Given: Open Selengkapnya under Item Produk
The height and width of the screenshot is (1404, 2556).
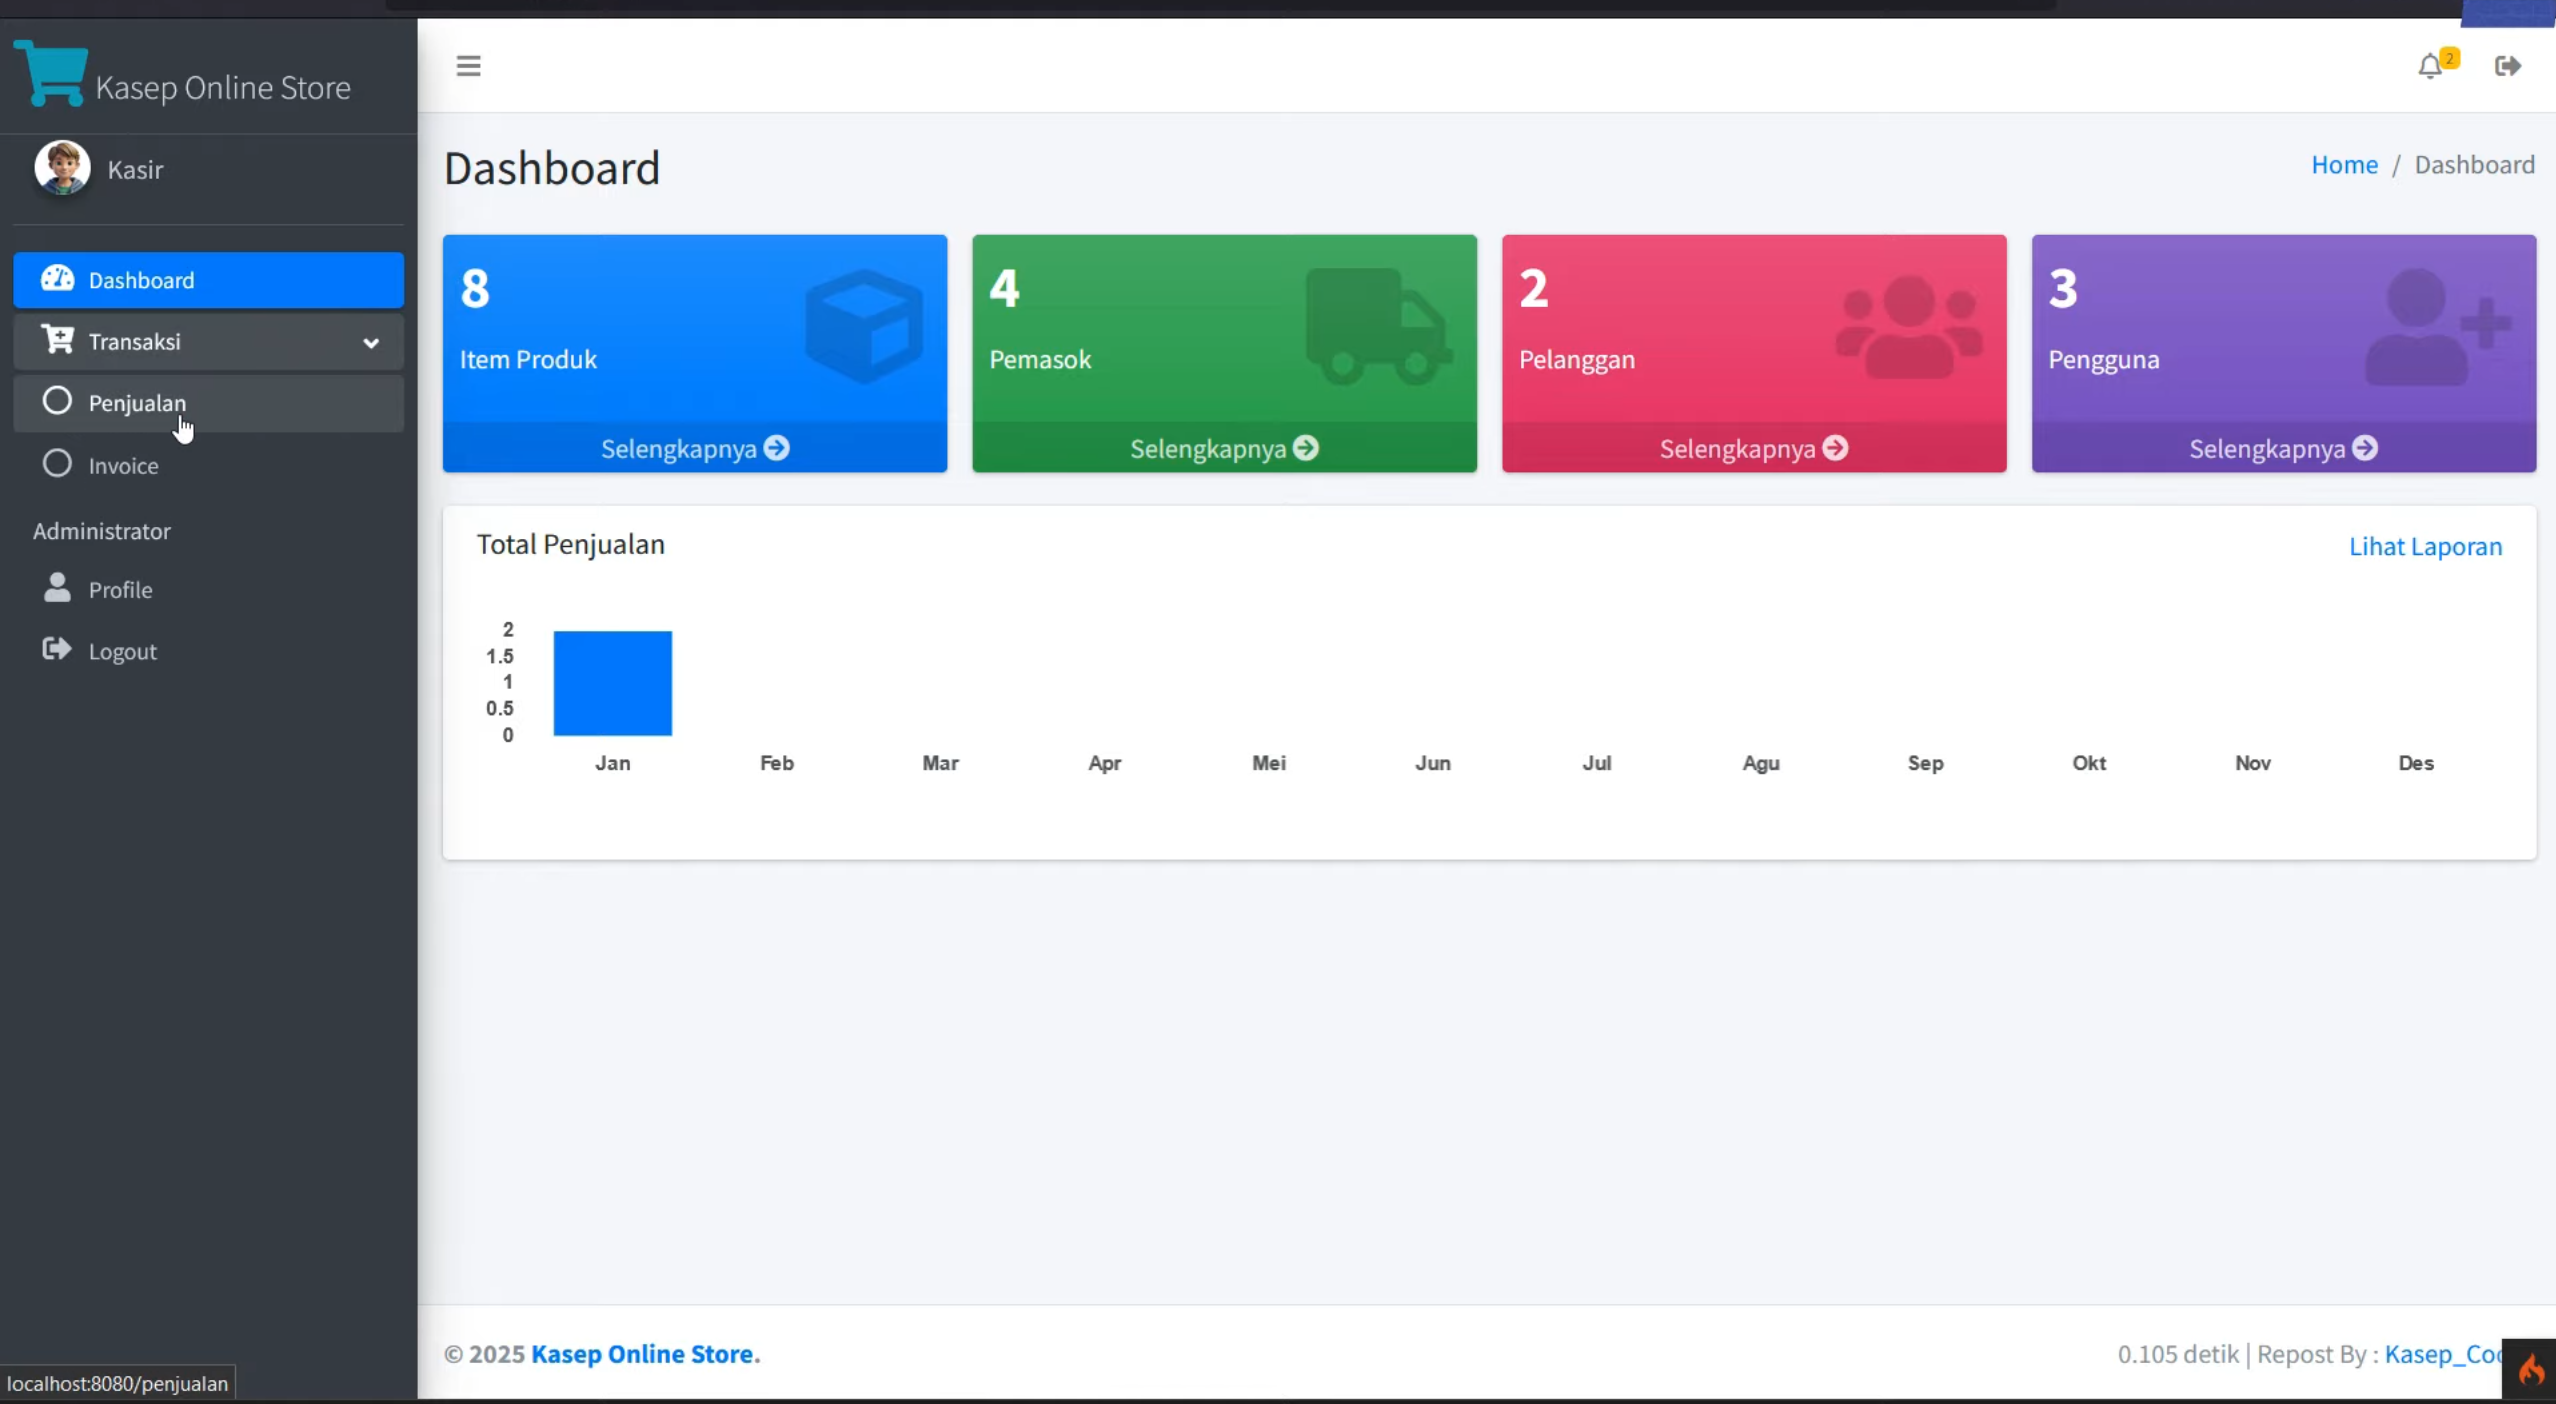Looking at the screenshot, I should [x=695, y=449].
